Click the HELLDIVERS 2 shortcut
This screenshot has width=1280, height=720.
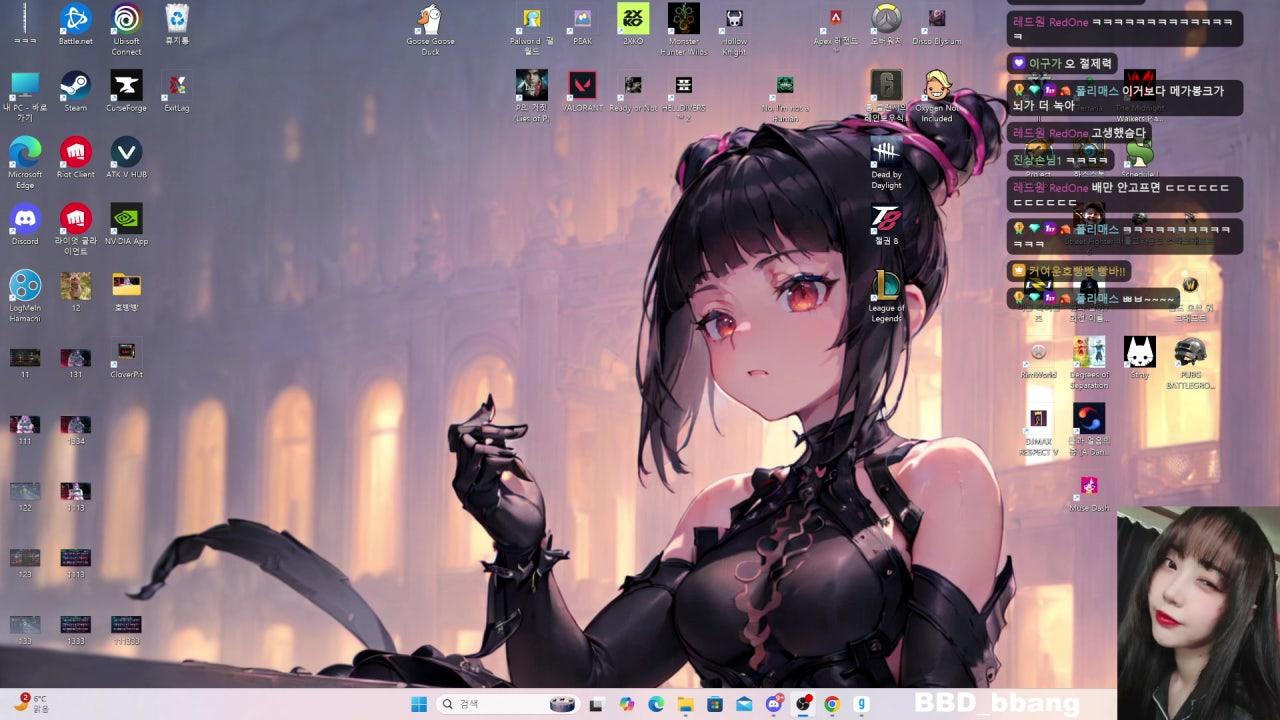pos(684,96)
